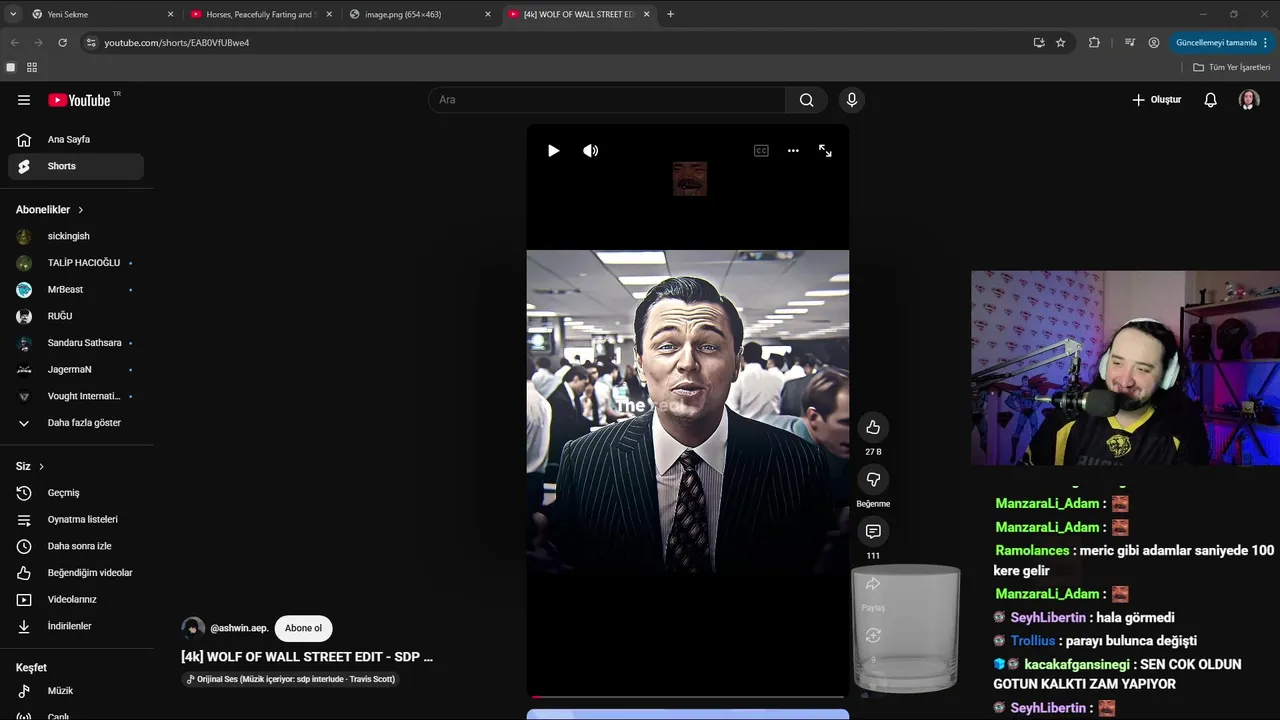Open the Chrome three-dot menu
The width and height of the screenshot is (1280, 720).
coord(1266,43)
